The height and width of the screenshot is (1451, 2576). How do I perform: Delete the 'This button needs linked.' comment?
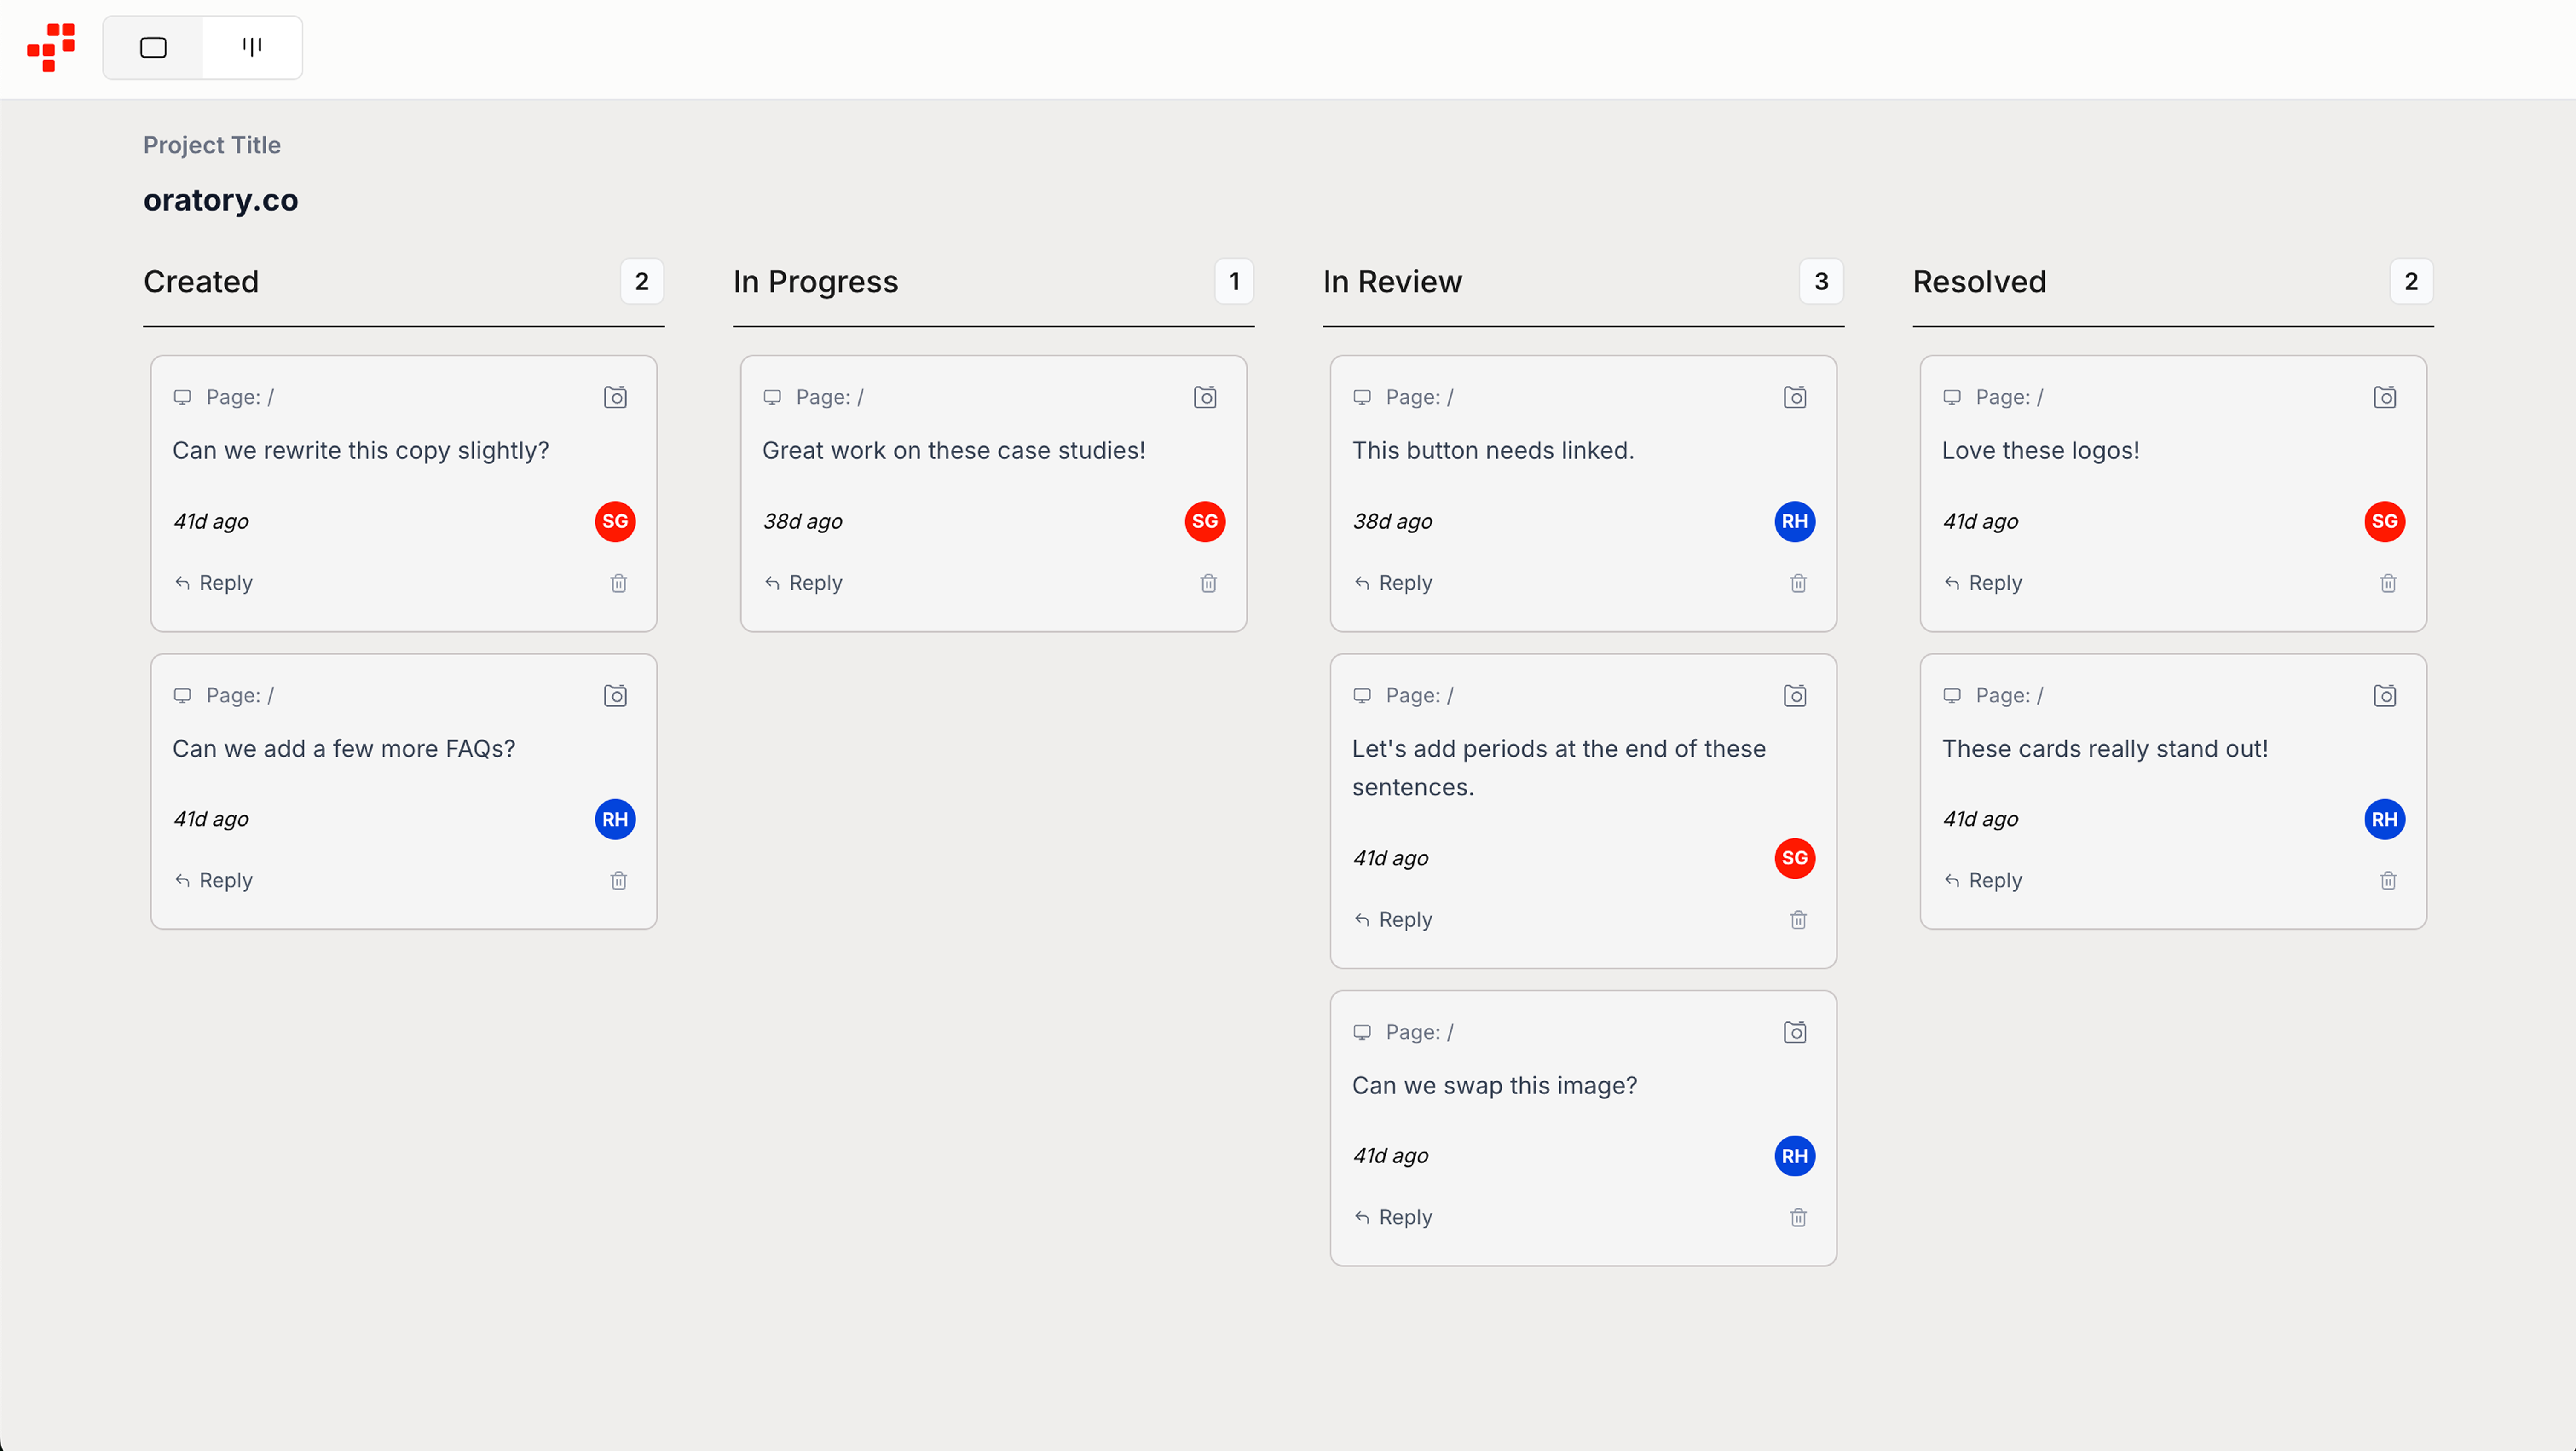click(1798, 583)
